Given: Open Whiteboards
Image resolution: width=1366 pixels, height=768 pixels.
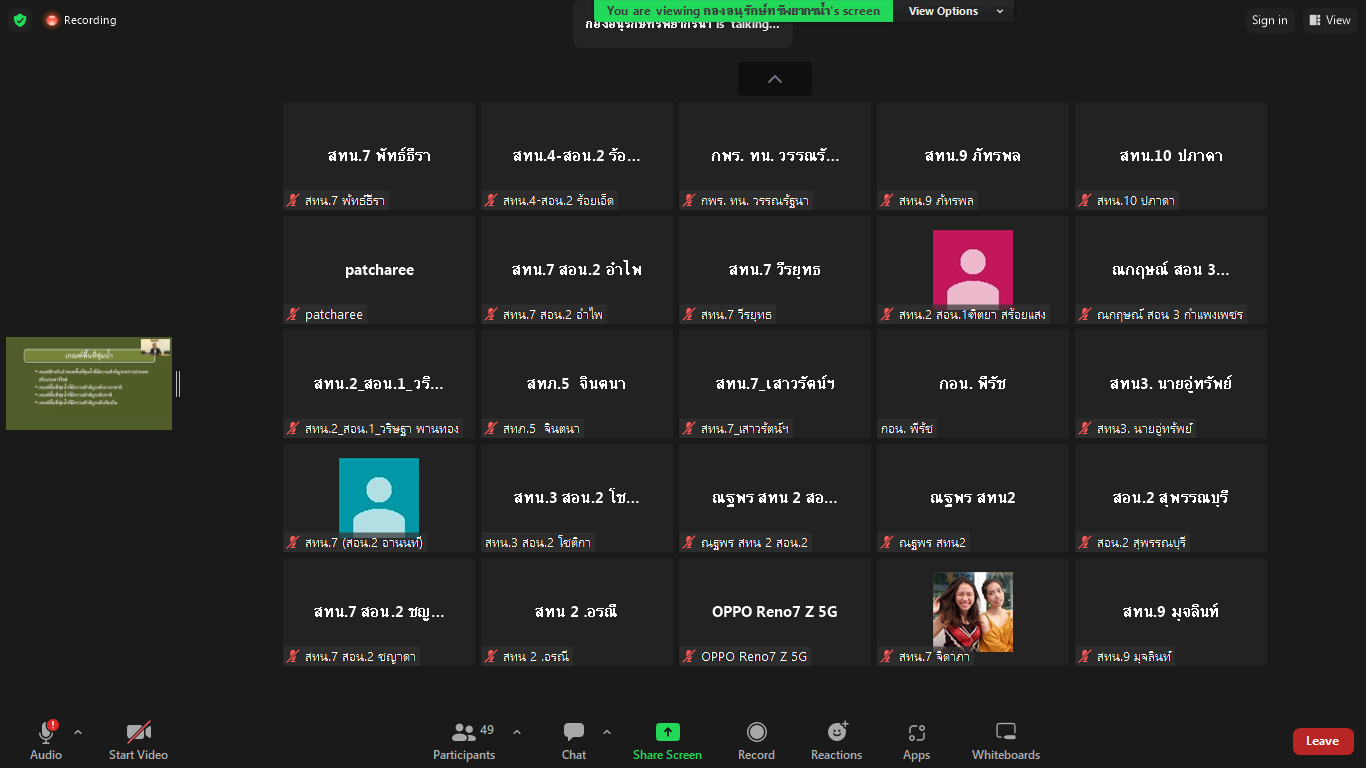Looking at the screenshot, I should [1006, 740].
